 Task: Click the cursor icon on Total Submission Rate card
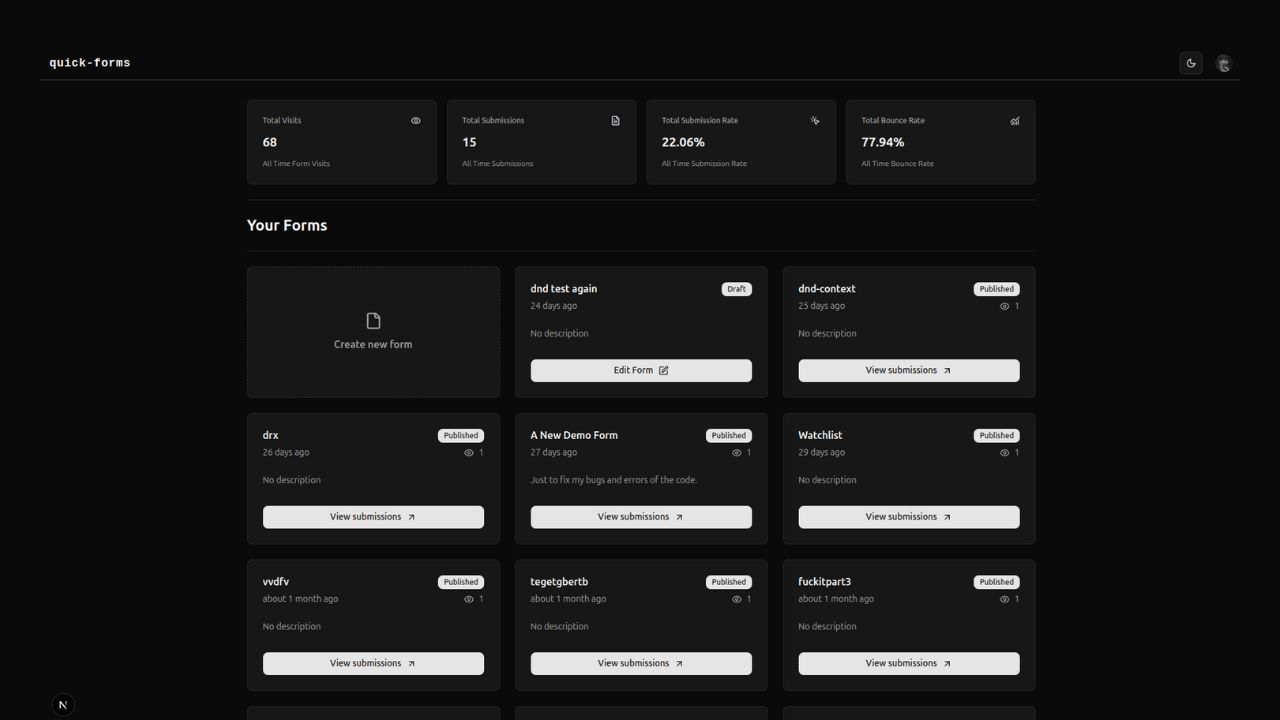(x=815, y=120)
